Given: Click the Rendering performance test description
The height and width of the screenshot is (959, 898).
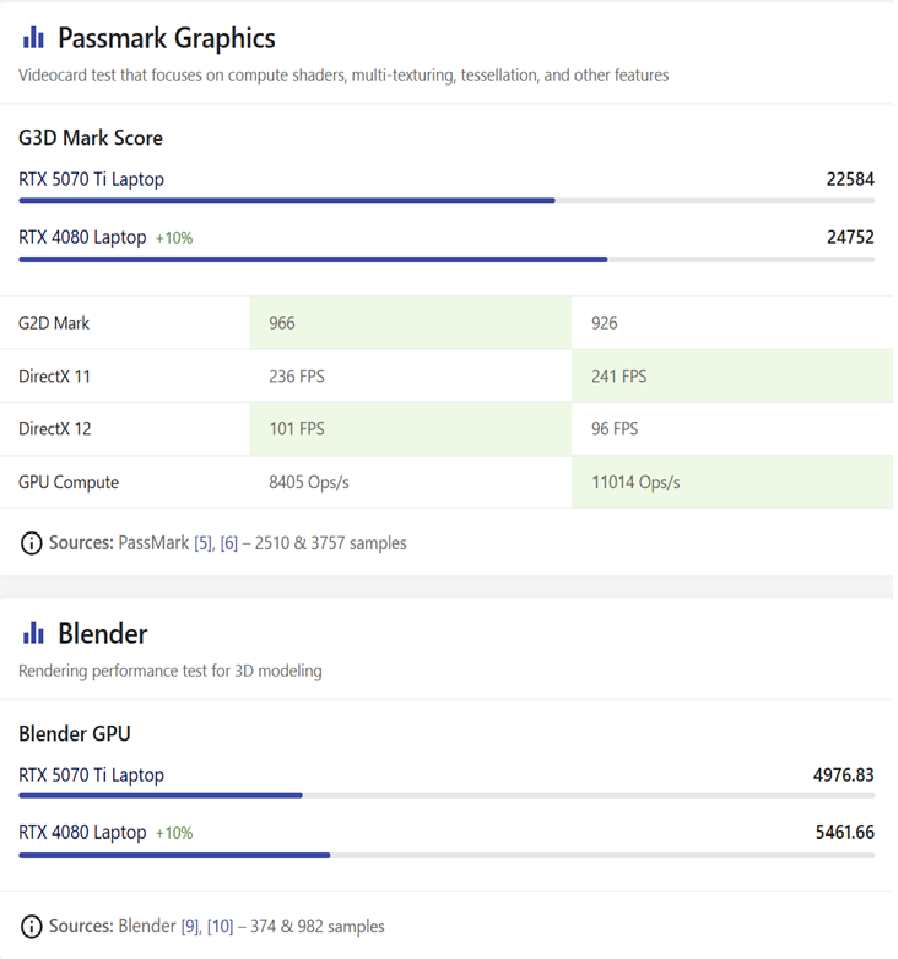Looking at the screenshot, I should [x=170, y=671].
